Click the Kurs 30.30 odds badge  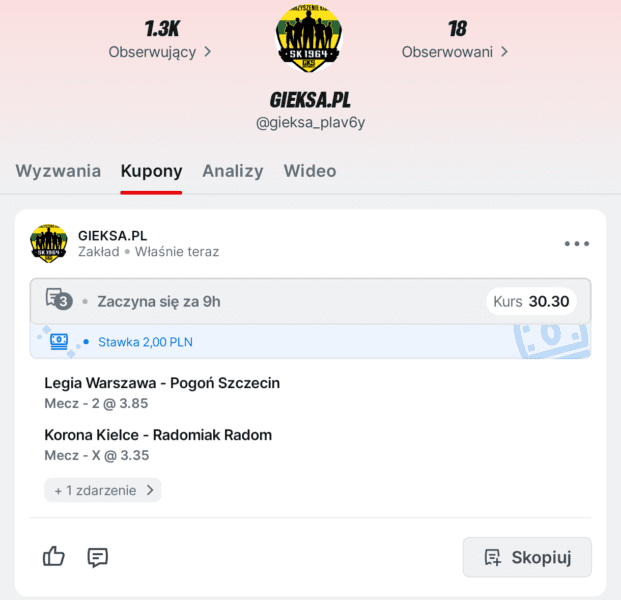[x=531, y=301]
